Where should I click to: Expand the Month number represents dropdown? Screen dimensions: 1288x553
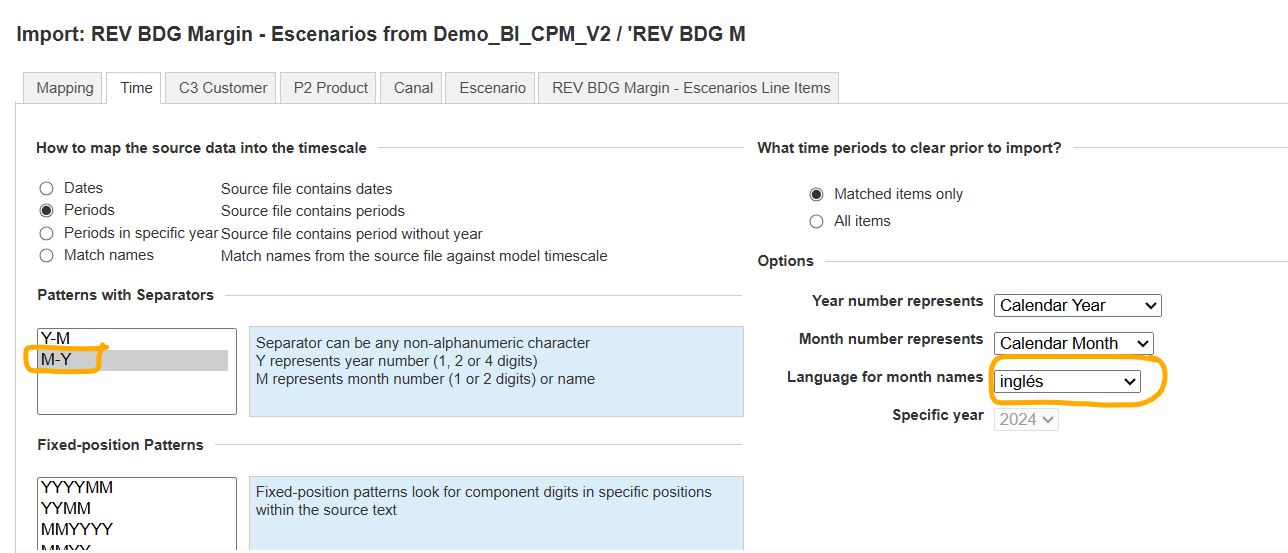pos(1073,343)
